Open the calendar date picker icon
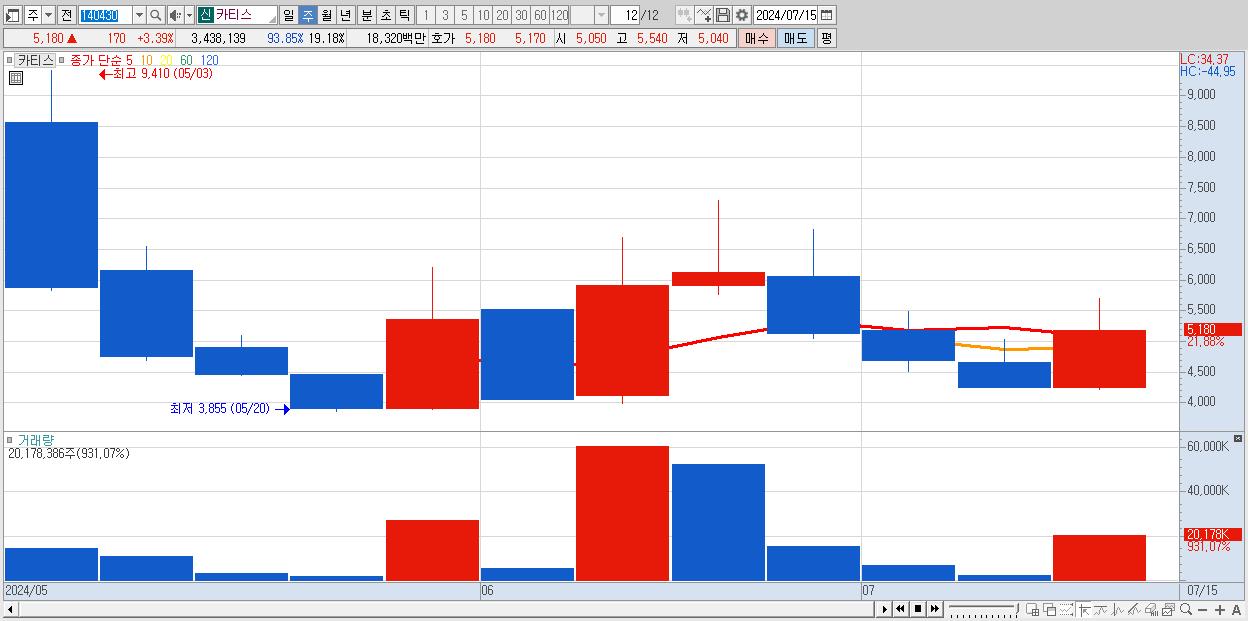The image size is (1248, 621). pyautogui.click(x=827, y=15)
